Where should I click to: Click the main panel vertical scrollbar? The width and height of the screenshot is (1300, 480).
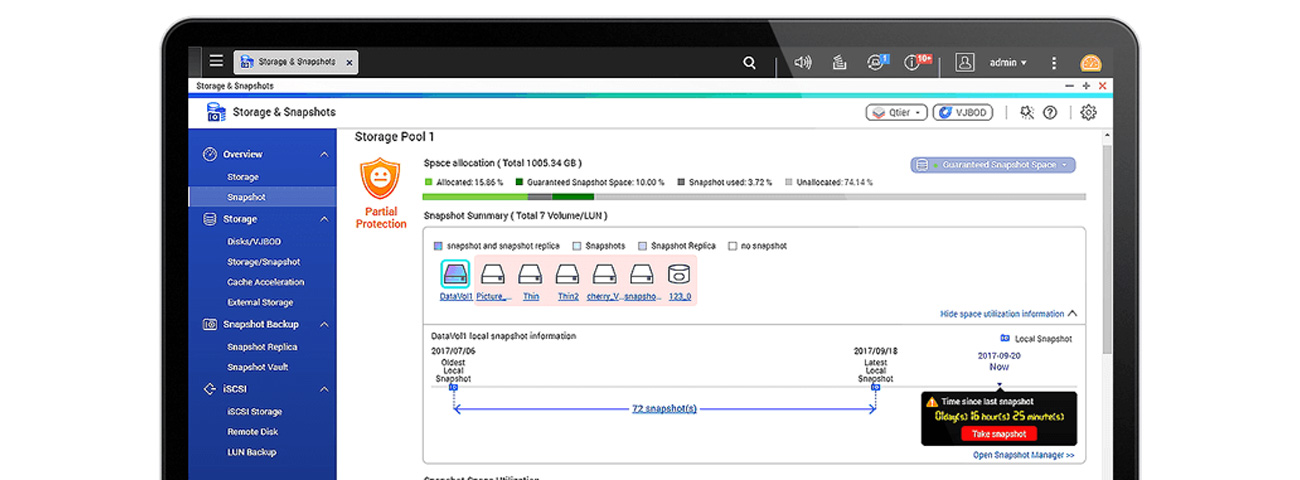point(1107,250)
